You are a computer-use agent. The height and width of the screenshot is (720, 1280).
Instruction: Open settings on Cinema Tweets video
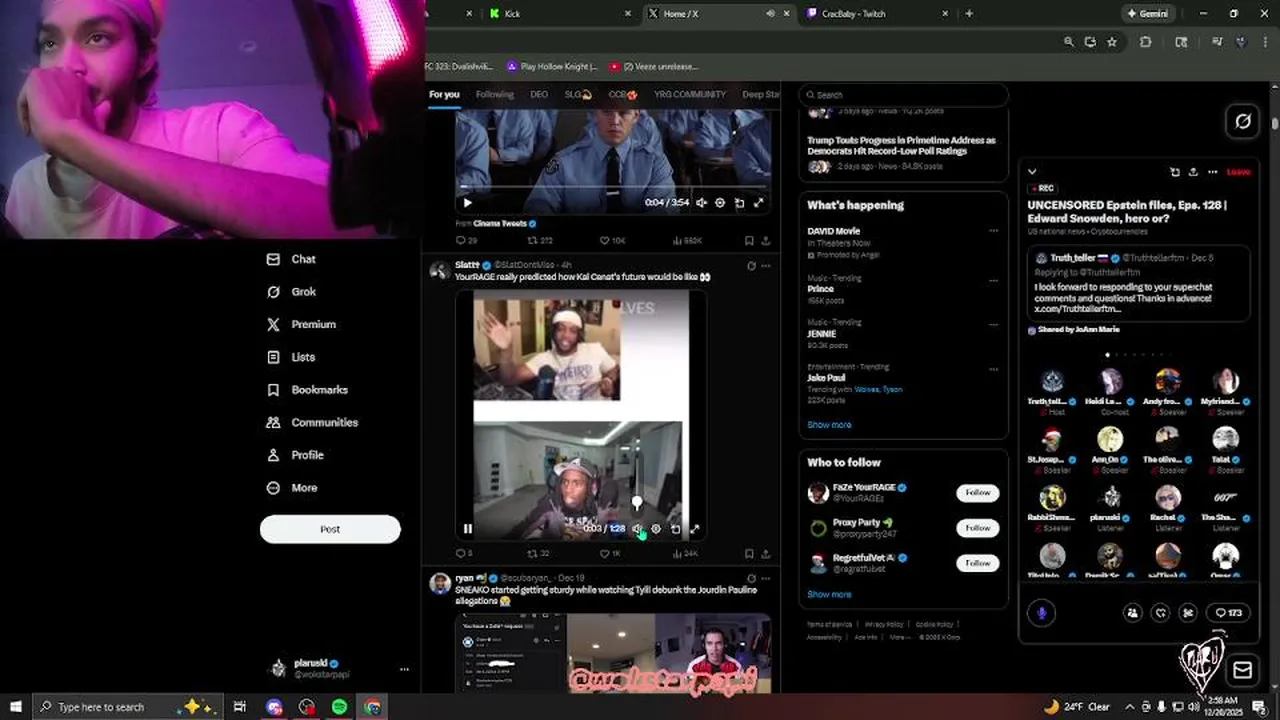point(720,203)
